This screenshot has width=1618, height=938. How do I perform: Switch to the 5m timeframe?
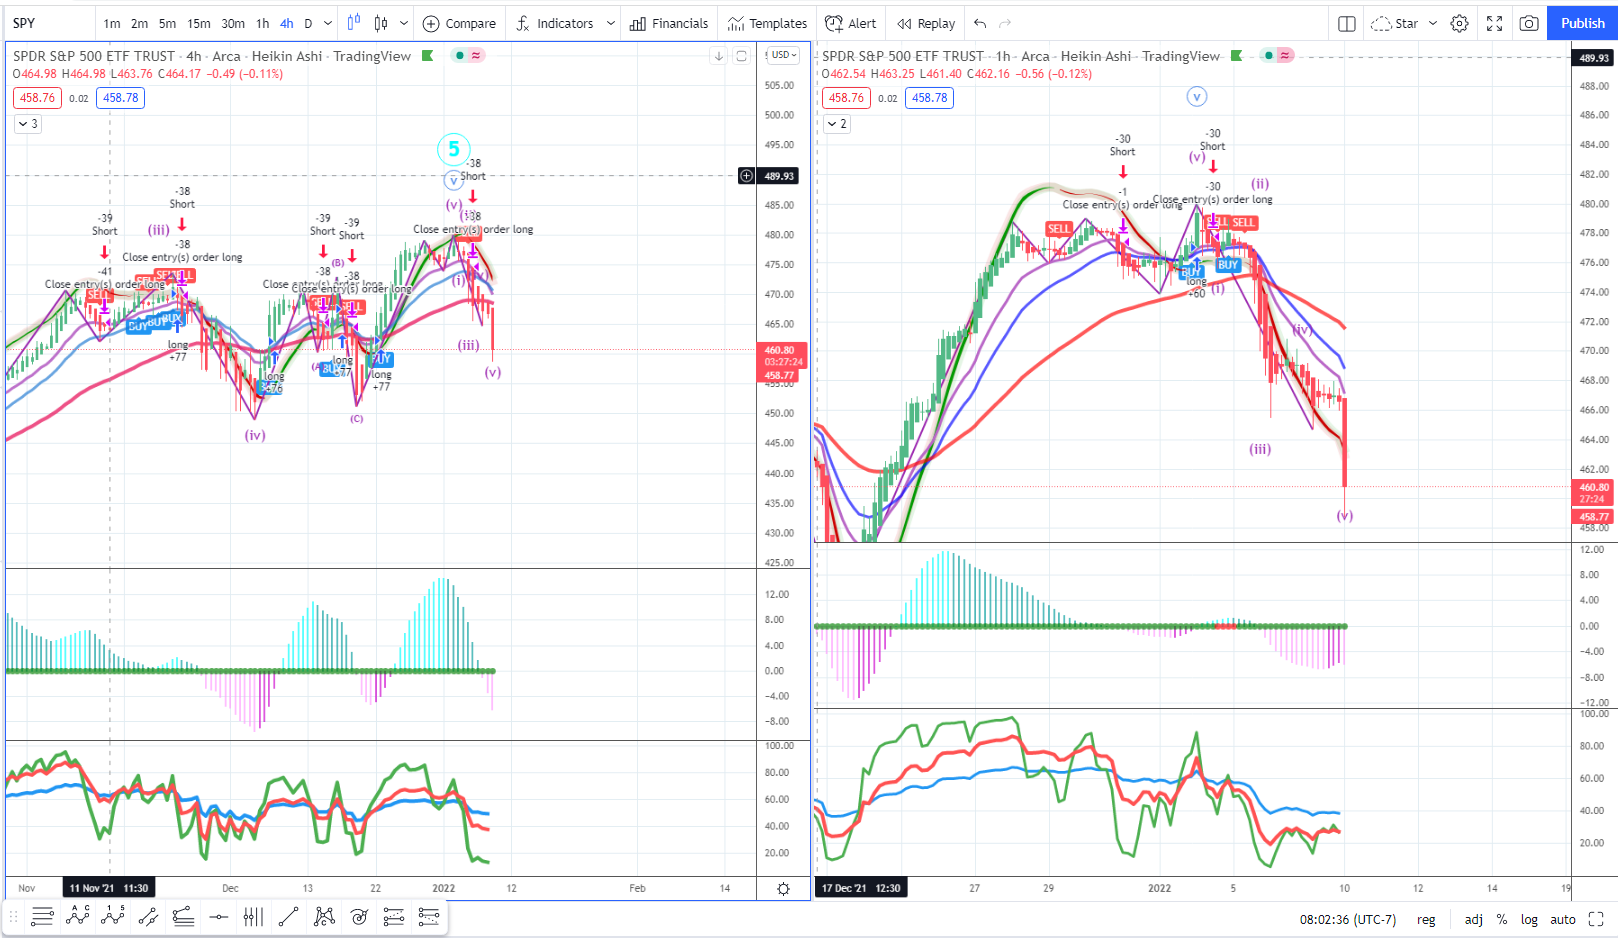tap(167, 23)
